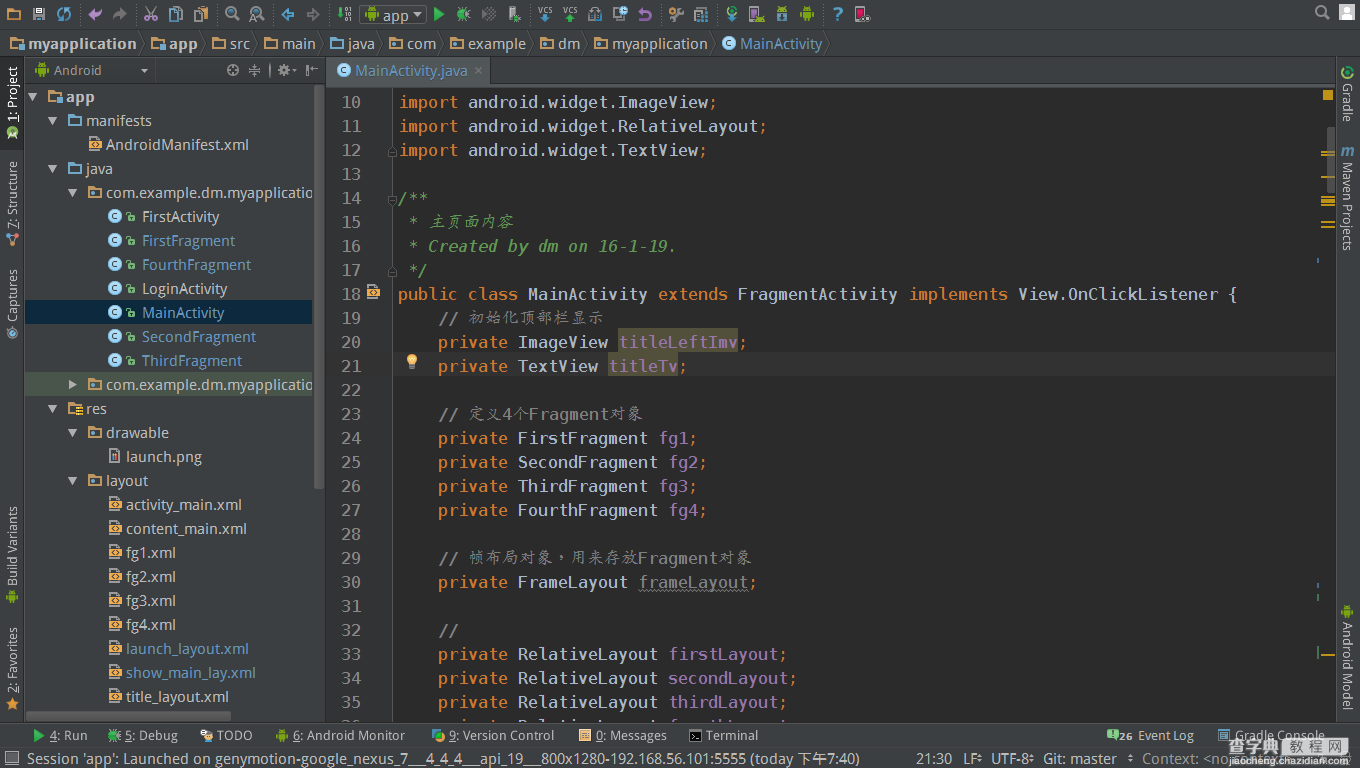Image resolution: width=1360 pixels, height=768 pixels.
Task: Click the Paste clipboard icon
Action: point(201,14)
